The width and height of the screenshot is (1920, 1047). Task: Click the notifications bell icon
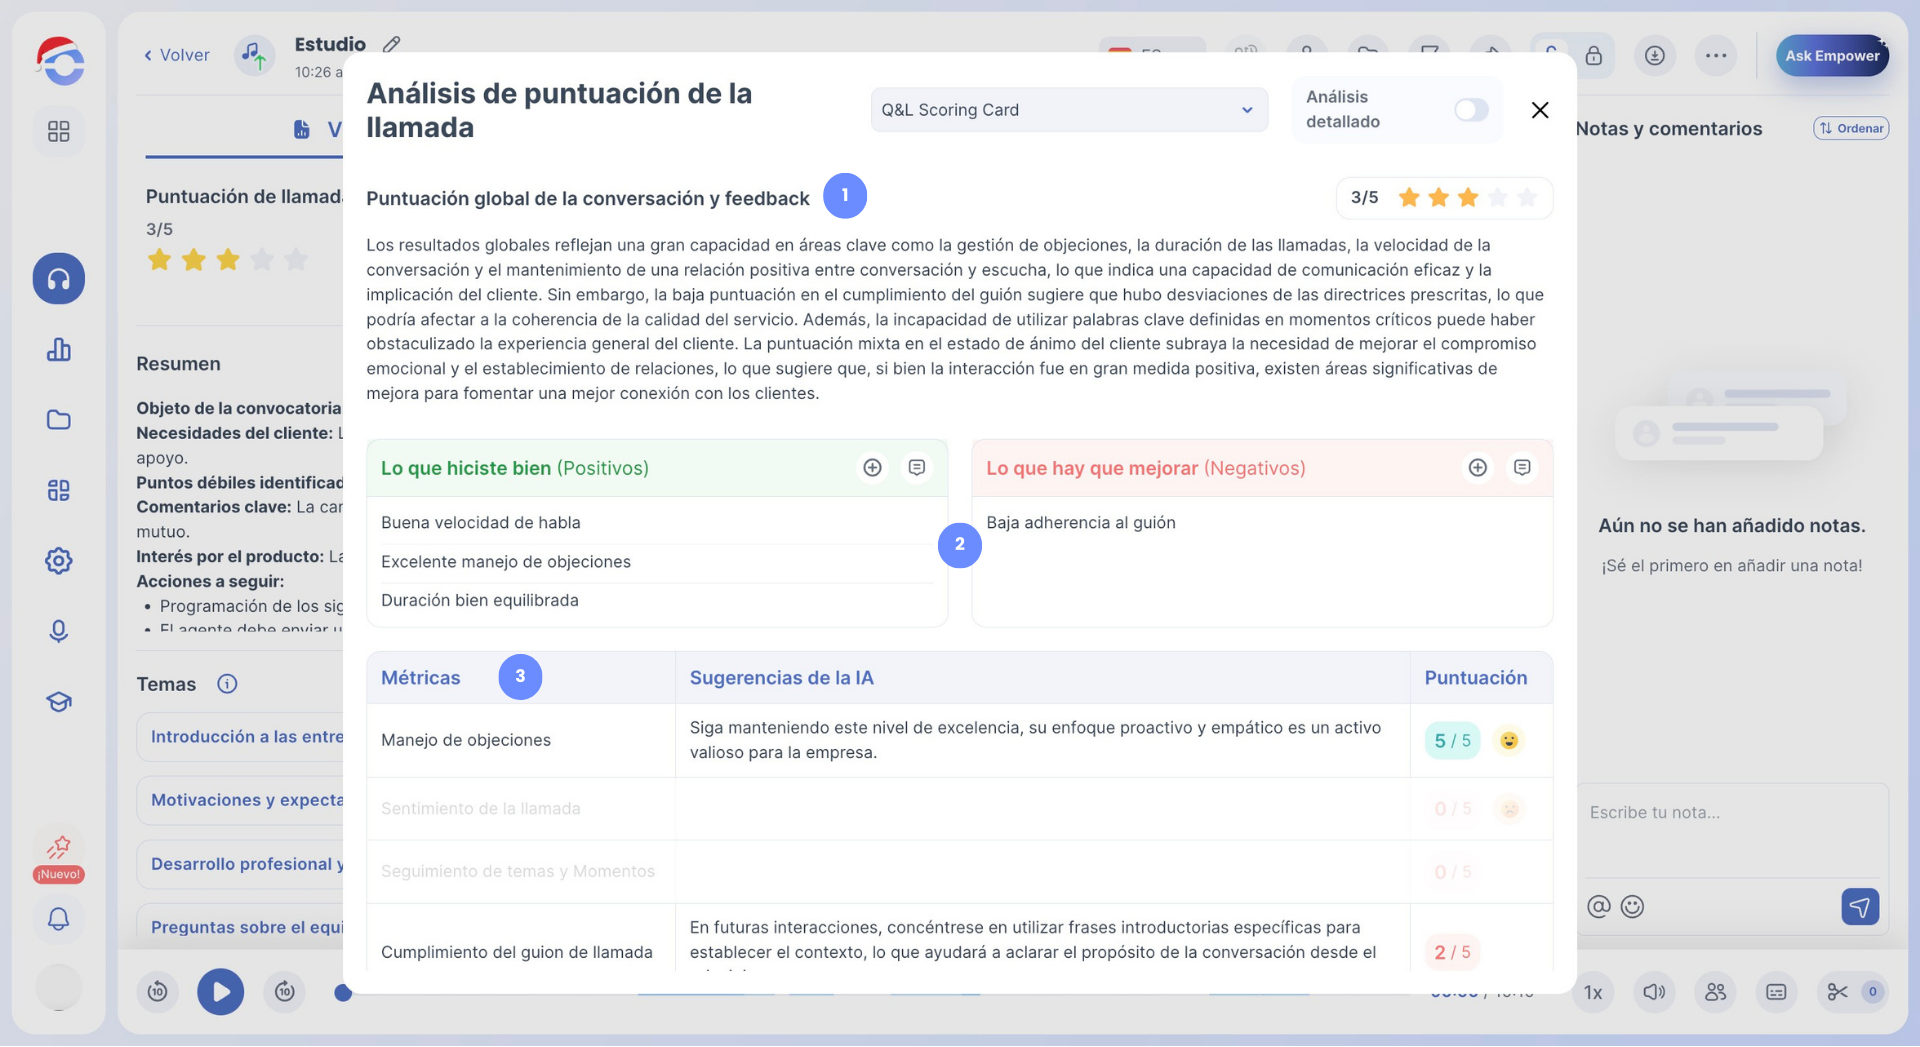[x=59, y=918]
